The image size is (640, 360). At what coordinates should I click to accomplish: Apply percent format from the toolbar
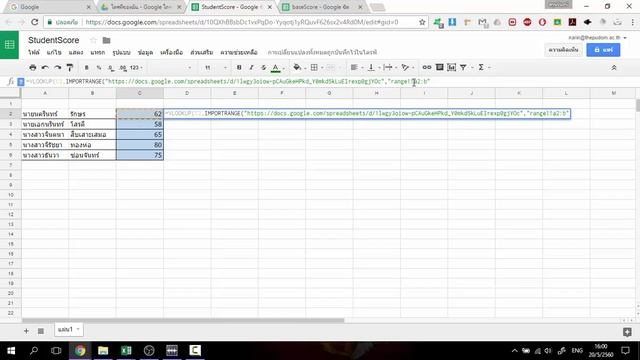[x=99, y=67]
